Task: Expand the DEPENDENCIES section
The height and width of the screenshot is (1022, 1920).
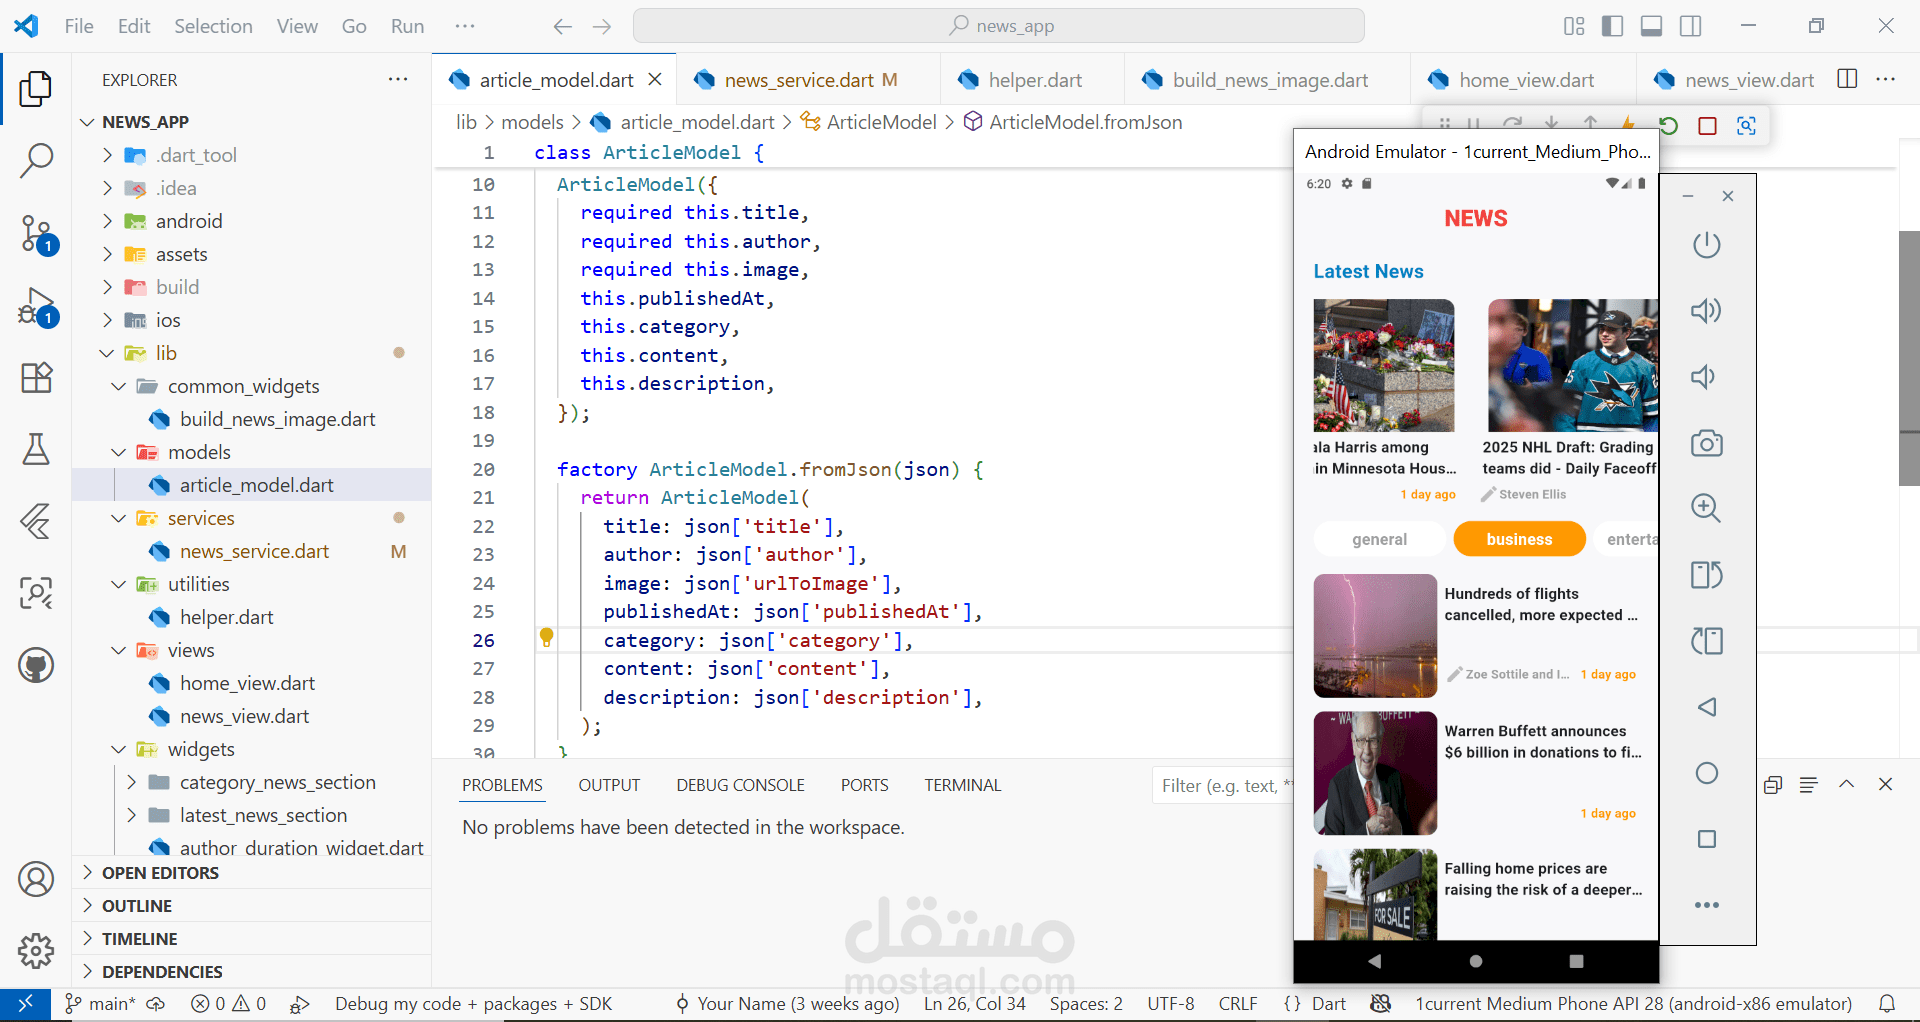Action: 252,972
